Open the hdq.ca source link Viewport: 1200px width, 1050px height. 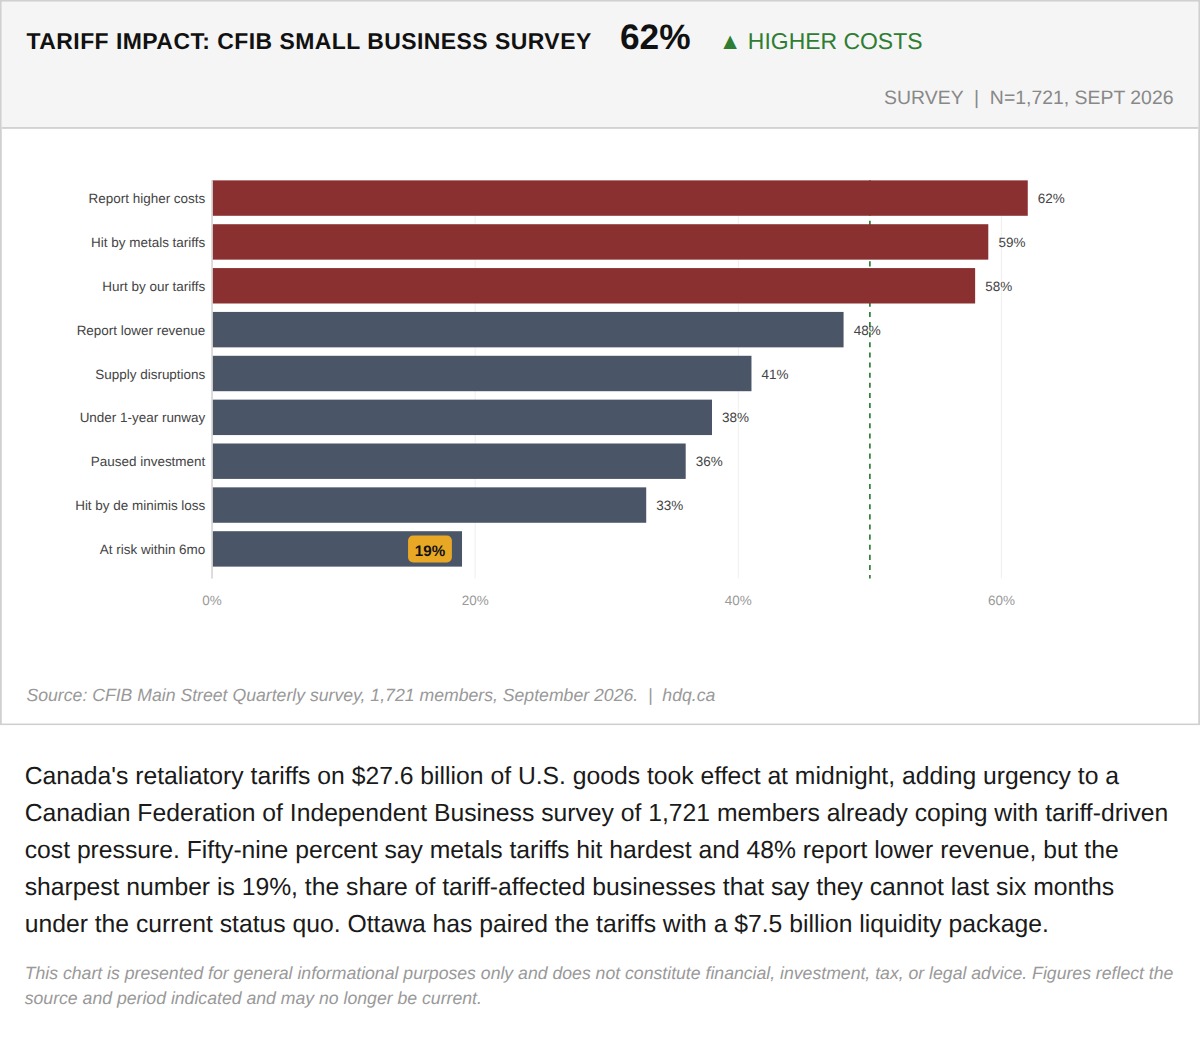pos(688,695)
